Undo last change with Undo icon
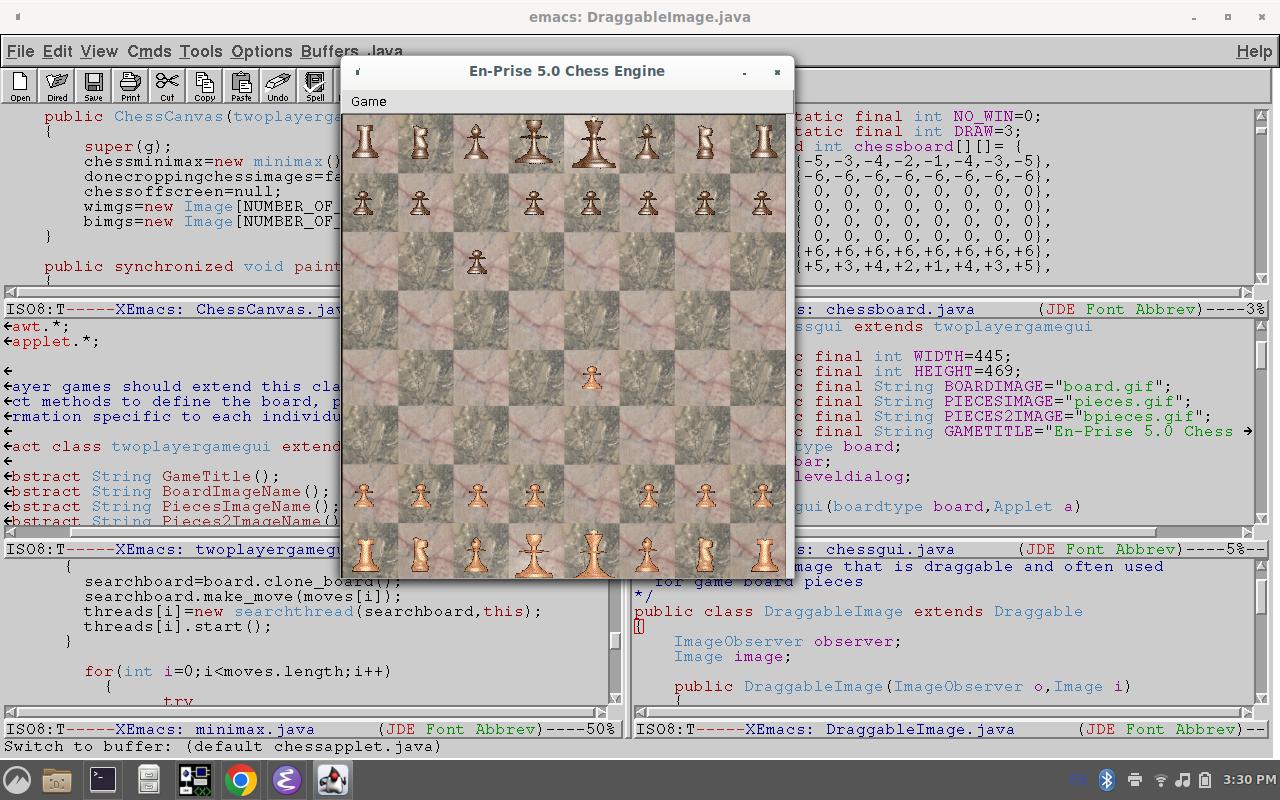The image size is (1280, 800). (x=278, y=86)
